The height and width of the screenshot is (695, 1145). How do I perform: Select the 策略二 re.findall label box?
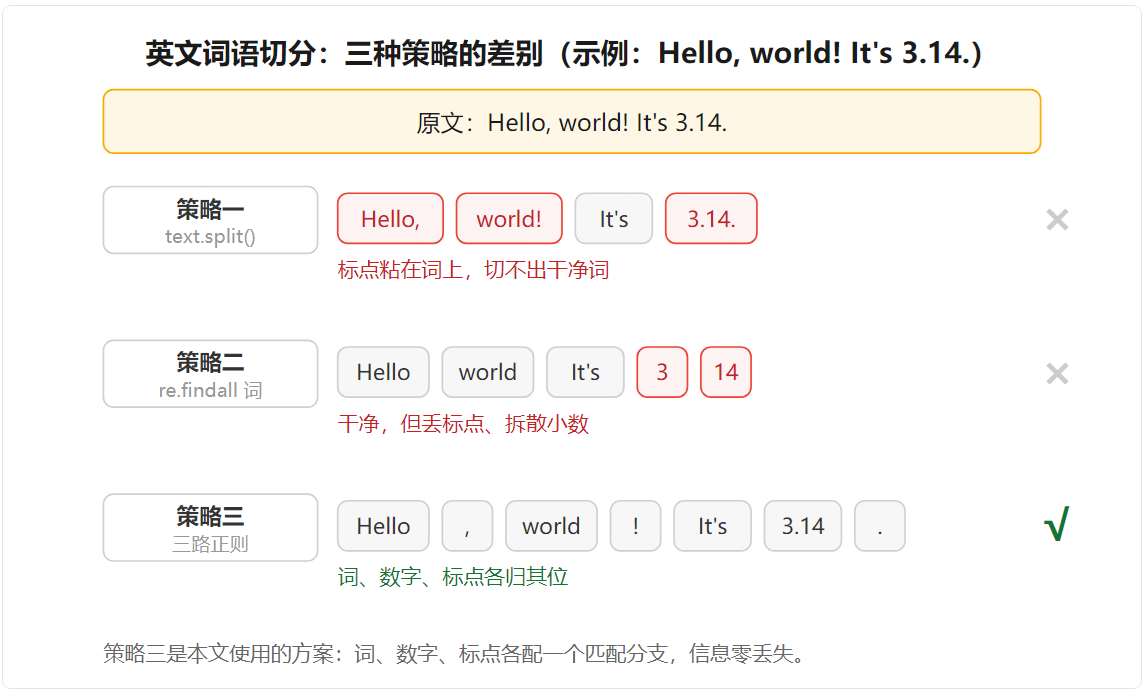[210, 374]
